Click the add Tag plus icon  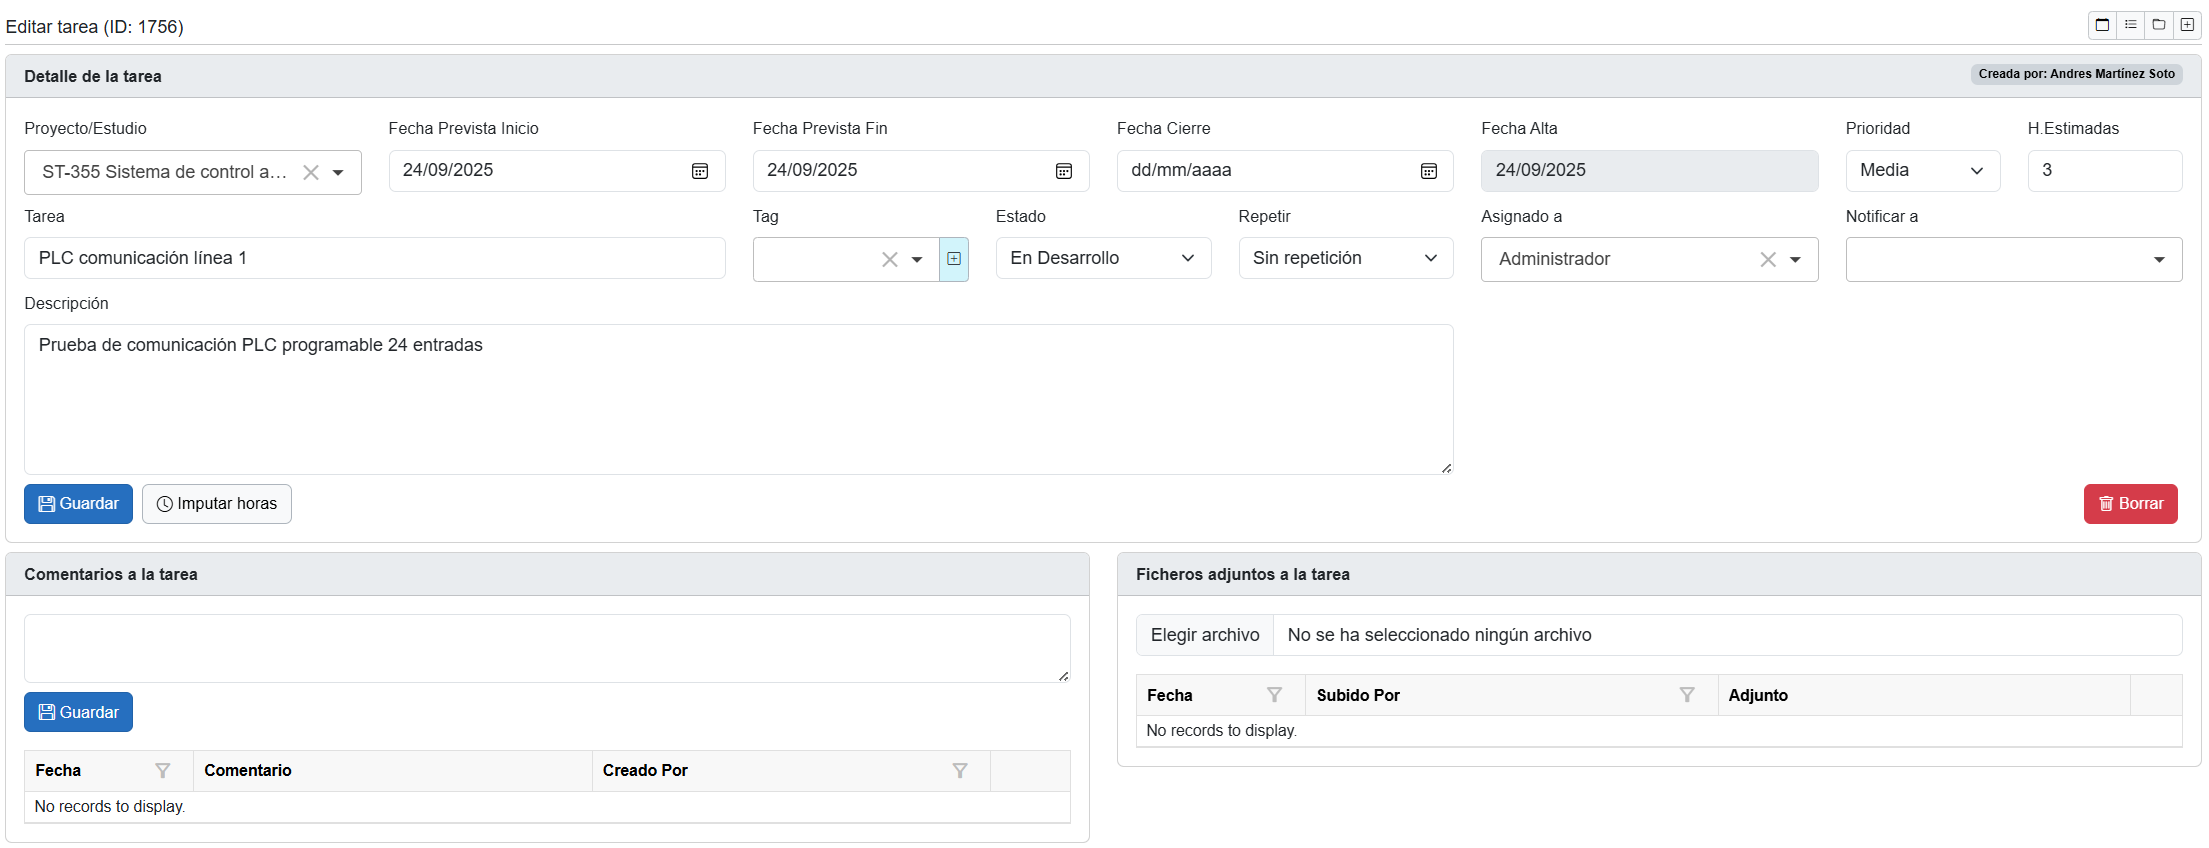pos(954,259)
